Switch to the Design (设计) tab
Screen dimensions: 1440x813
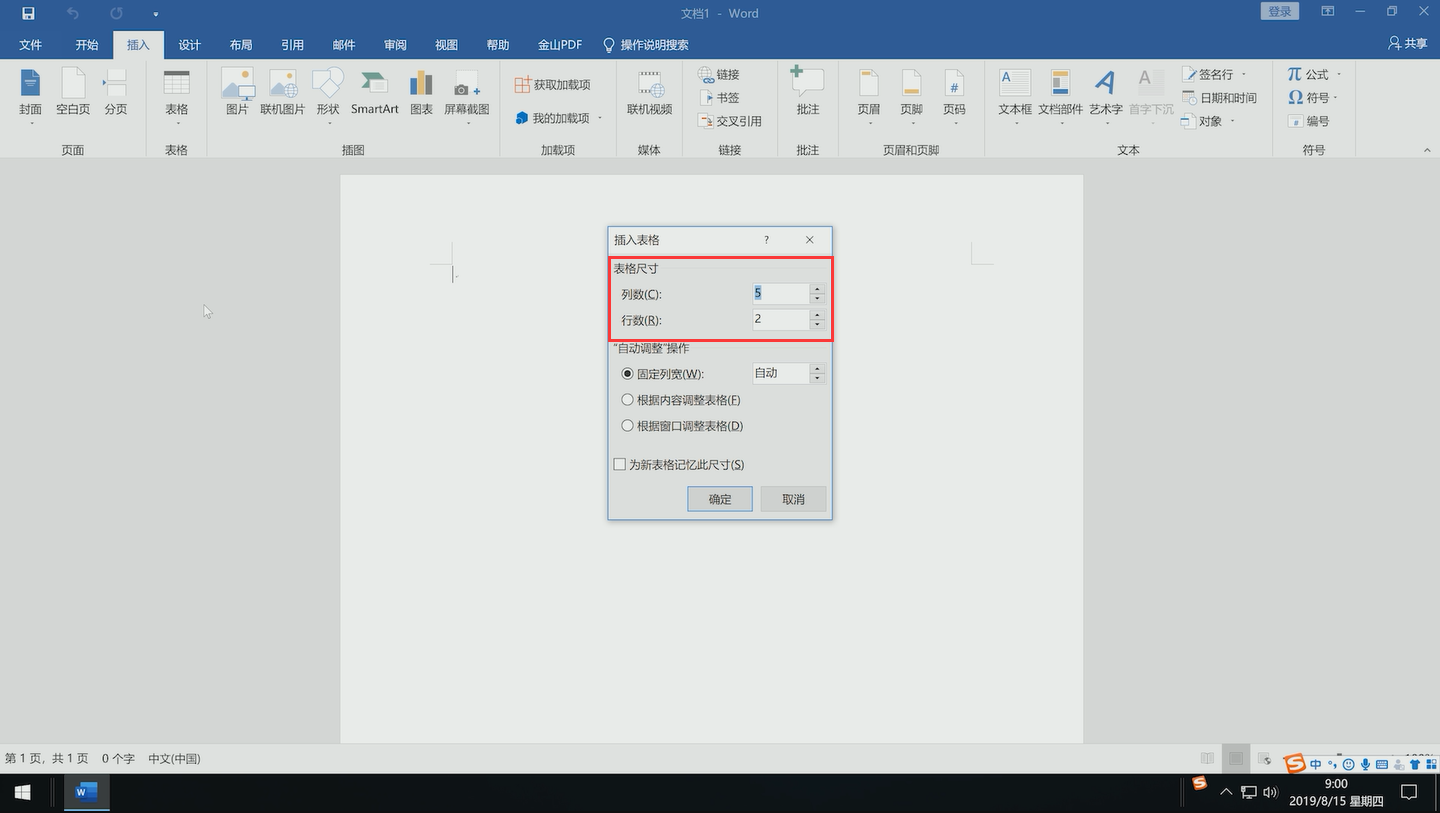coord(190,45)
